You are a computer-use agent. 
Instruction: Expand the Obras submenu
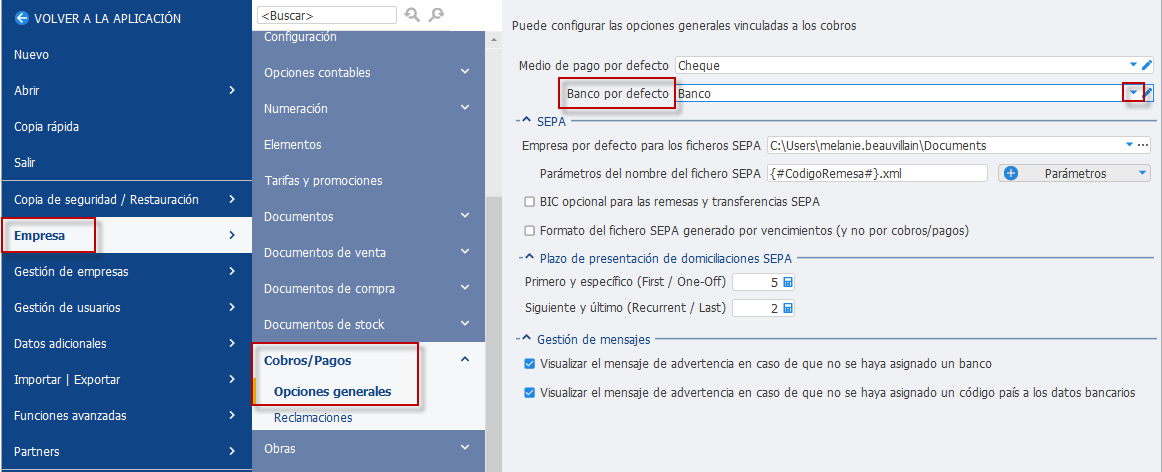pyautogui.click(x=465, y=448)
